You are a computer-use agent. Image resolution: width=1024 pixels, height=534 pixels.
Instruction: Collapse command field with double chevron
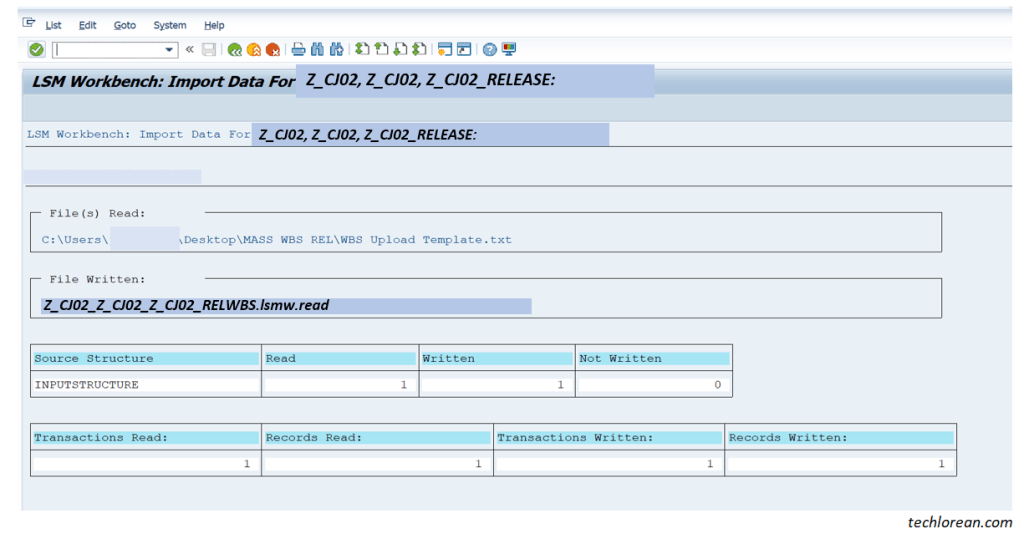click(189, 49)
